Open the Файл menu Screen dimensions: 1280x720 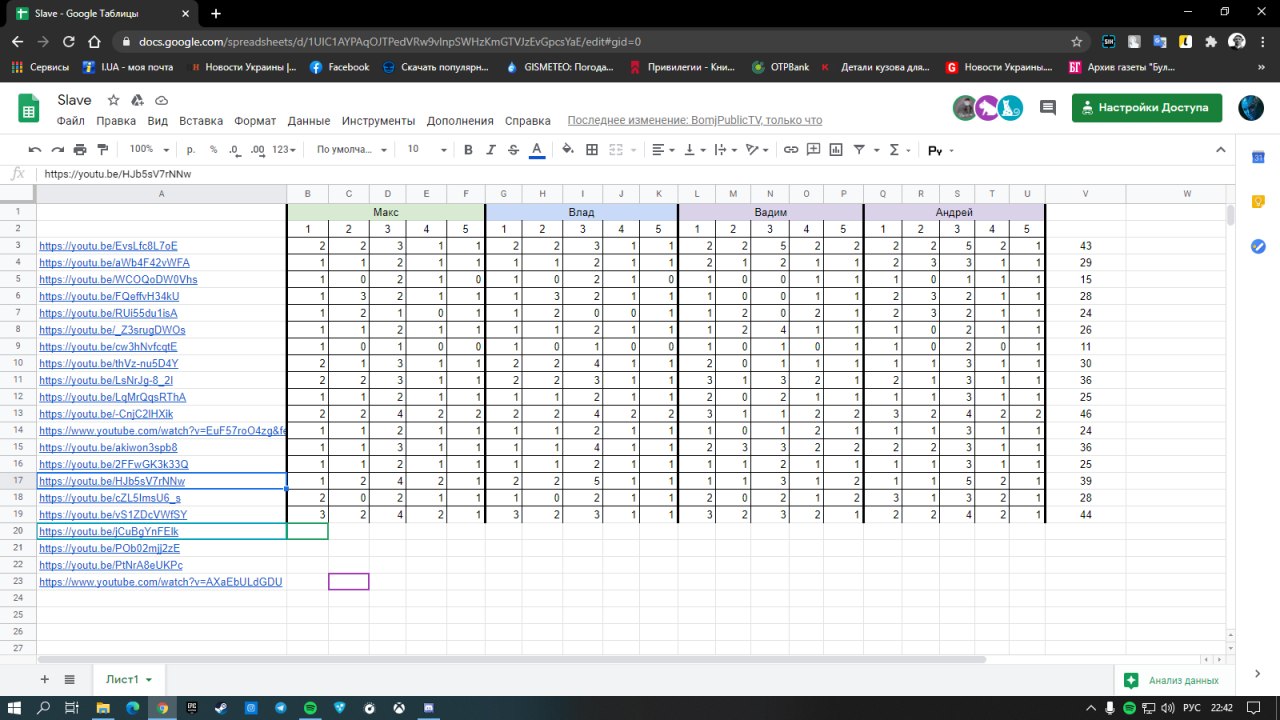tap(71, 121)
